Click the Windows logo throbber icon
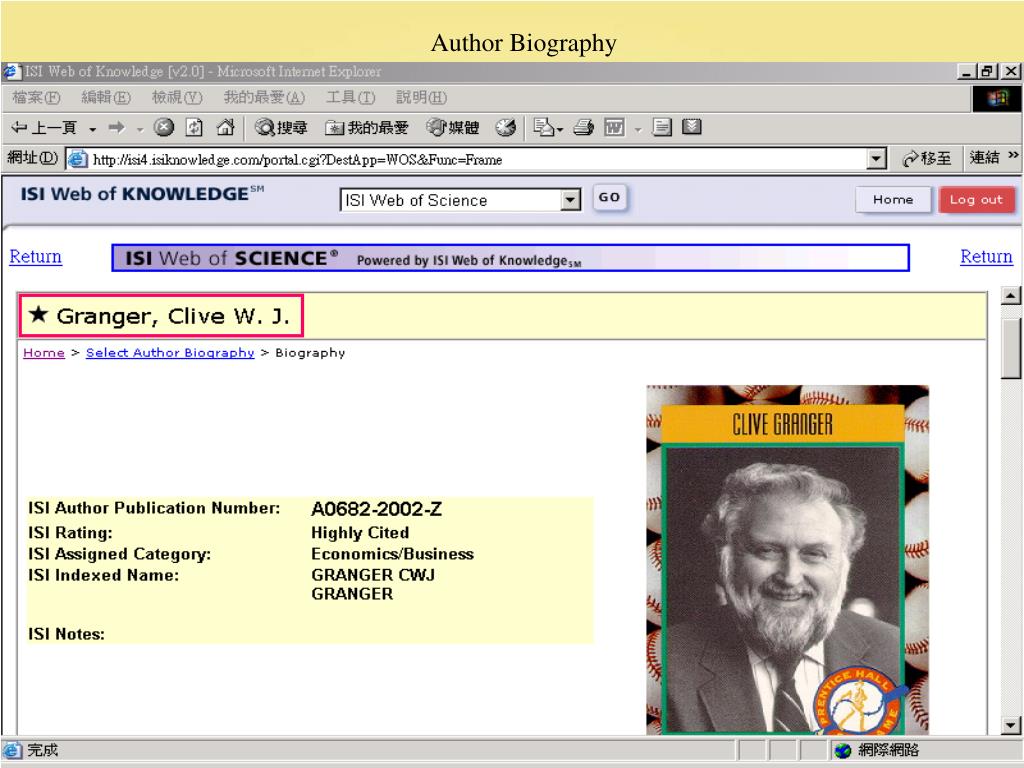Image resolution: width=1024 pixels, height=768 pixels. (x=997, y=99)
